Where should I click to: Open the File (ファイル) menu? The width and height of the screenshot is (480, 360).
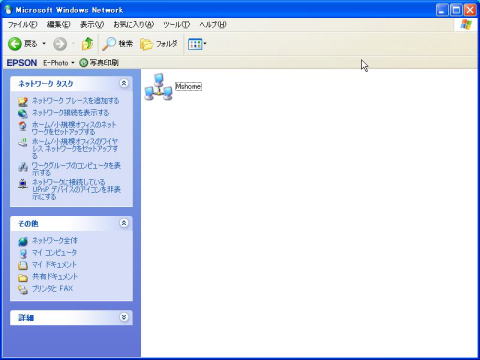click(x=22, y=24)
